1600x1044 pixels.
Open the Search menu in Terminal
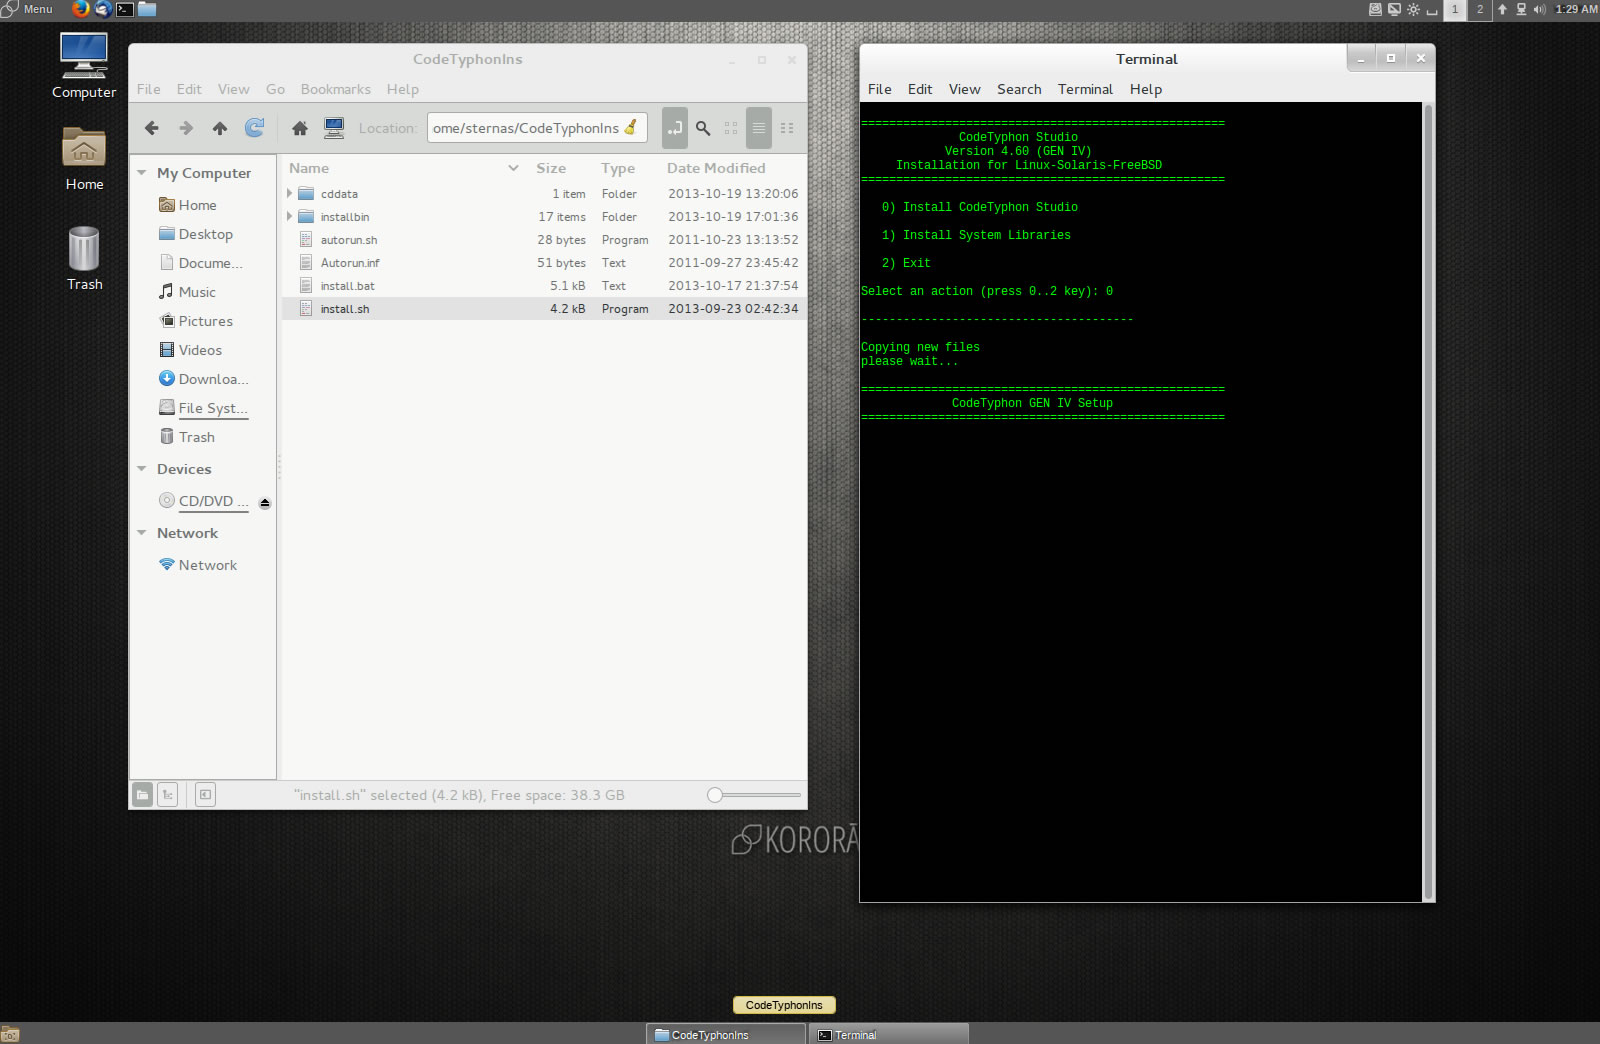coord(1019,89)
